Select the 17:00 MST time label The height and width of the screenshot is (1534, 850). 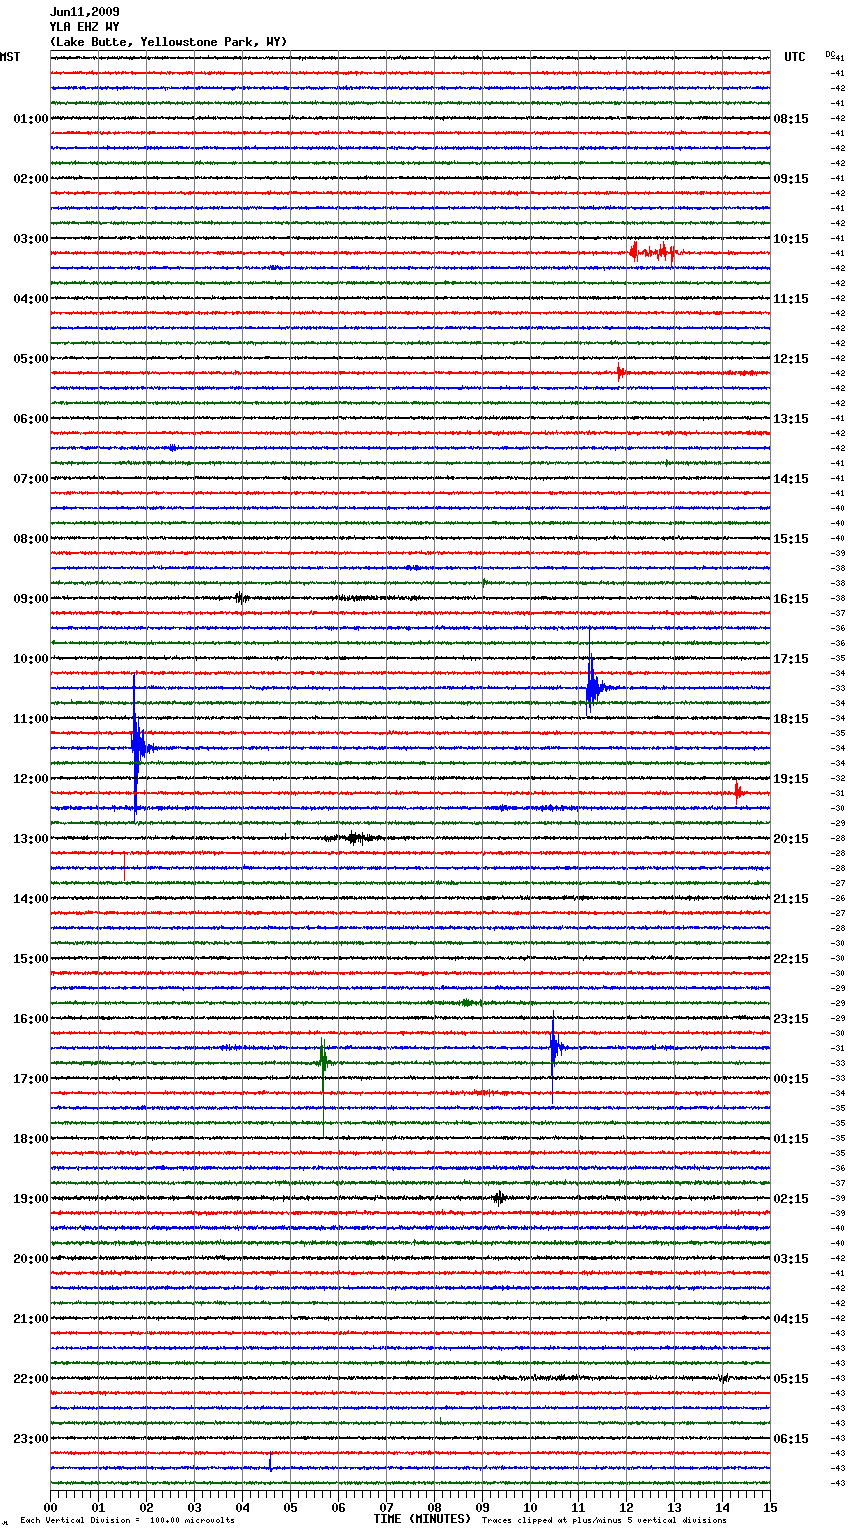pos(30,1079)
